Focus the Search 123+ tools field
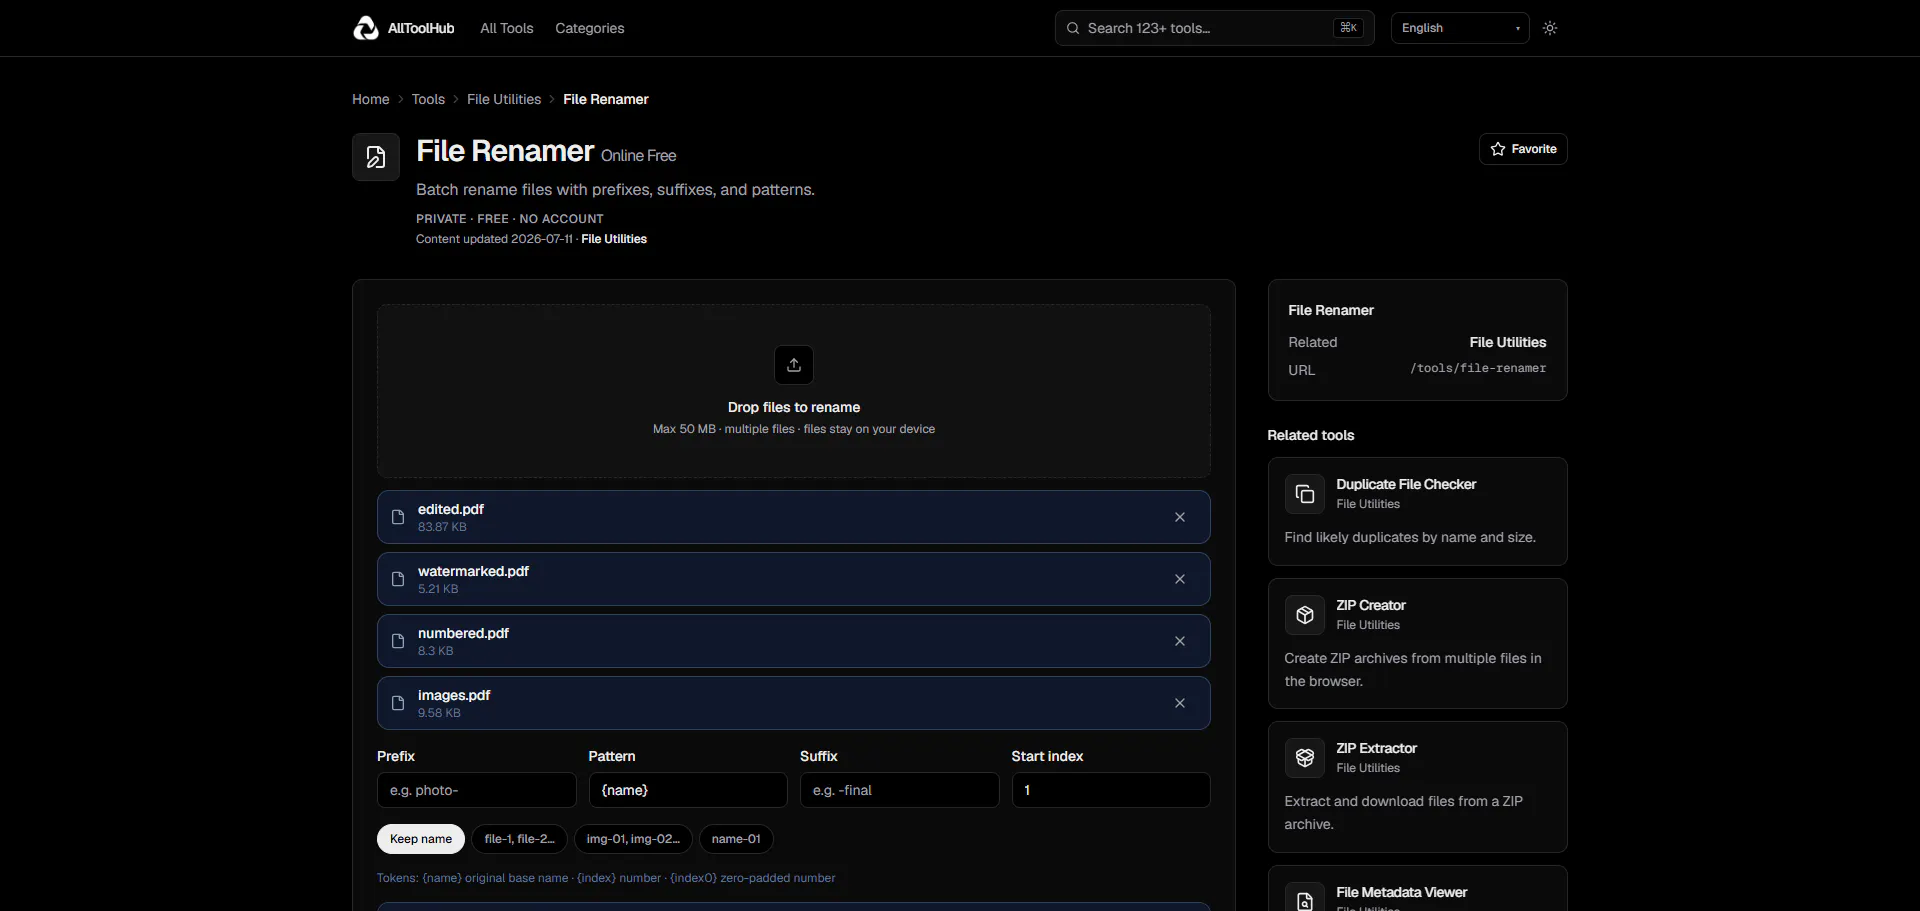1920x911 pixels. tap(1214, 28)
